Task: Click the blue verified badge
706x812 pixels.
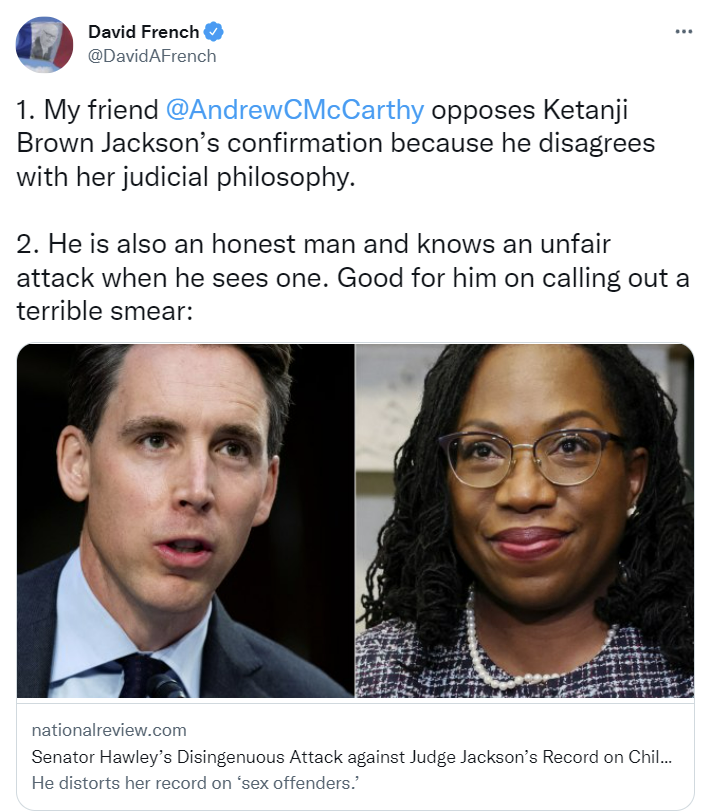Action: coord(213,32)
